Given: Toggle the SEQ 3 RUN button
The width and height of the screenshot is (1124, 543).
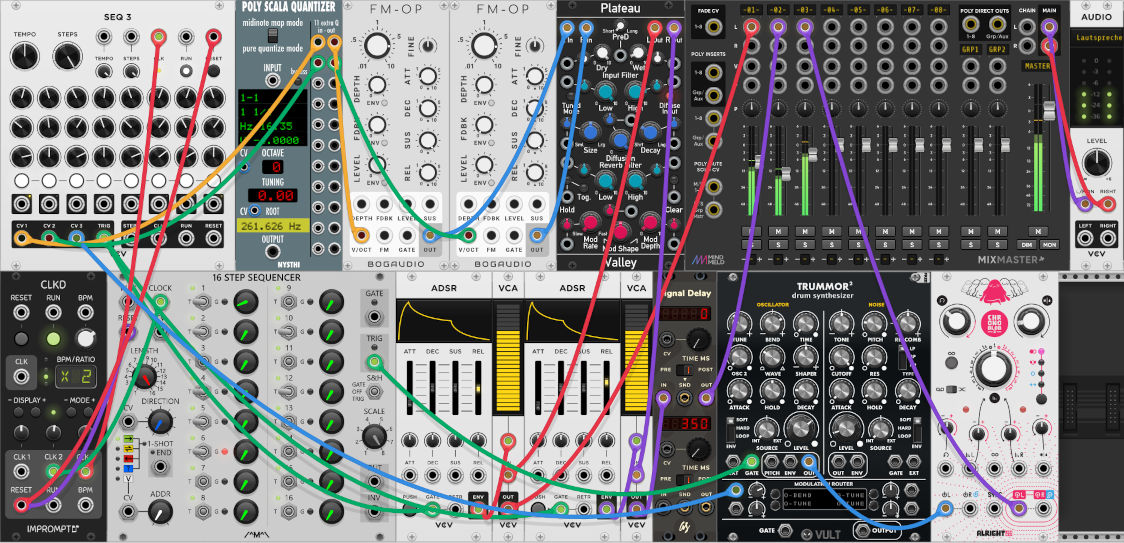Looking at the screenshot, I should (186, 70).
